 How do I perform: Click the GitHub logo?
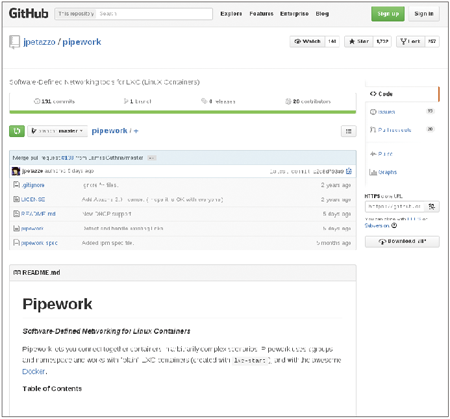pos(29,14)
